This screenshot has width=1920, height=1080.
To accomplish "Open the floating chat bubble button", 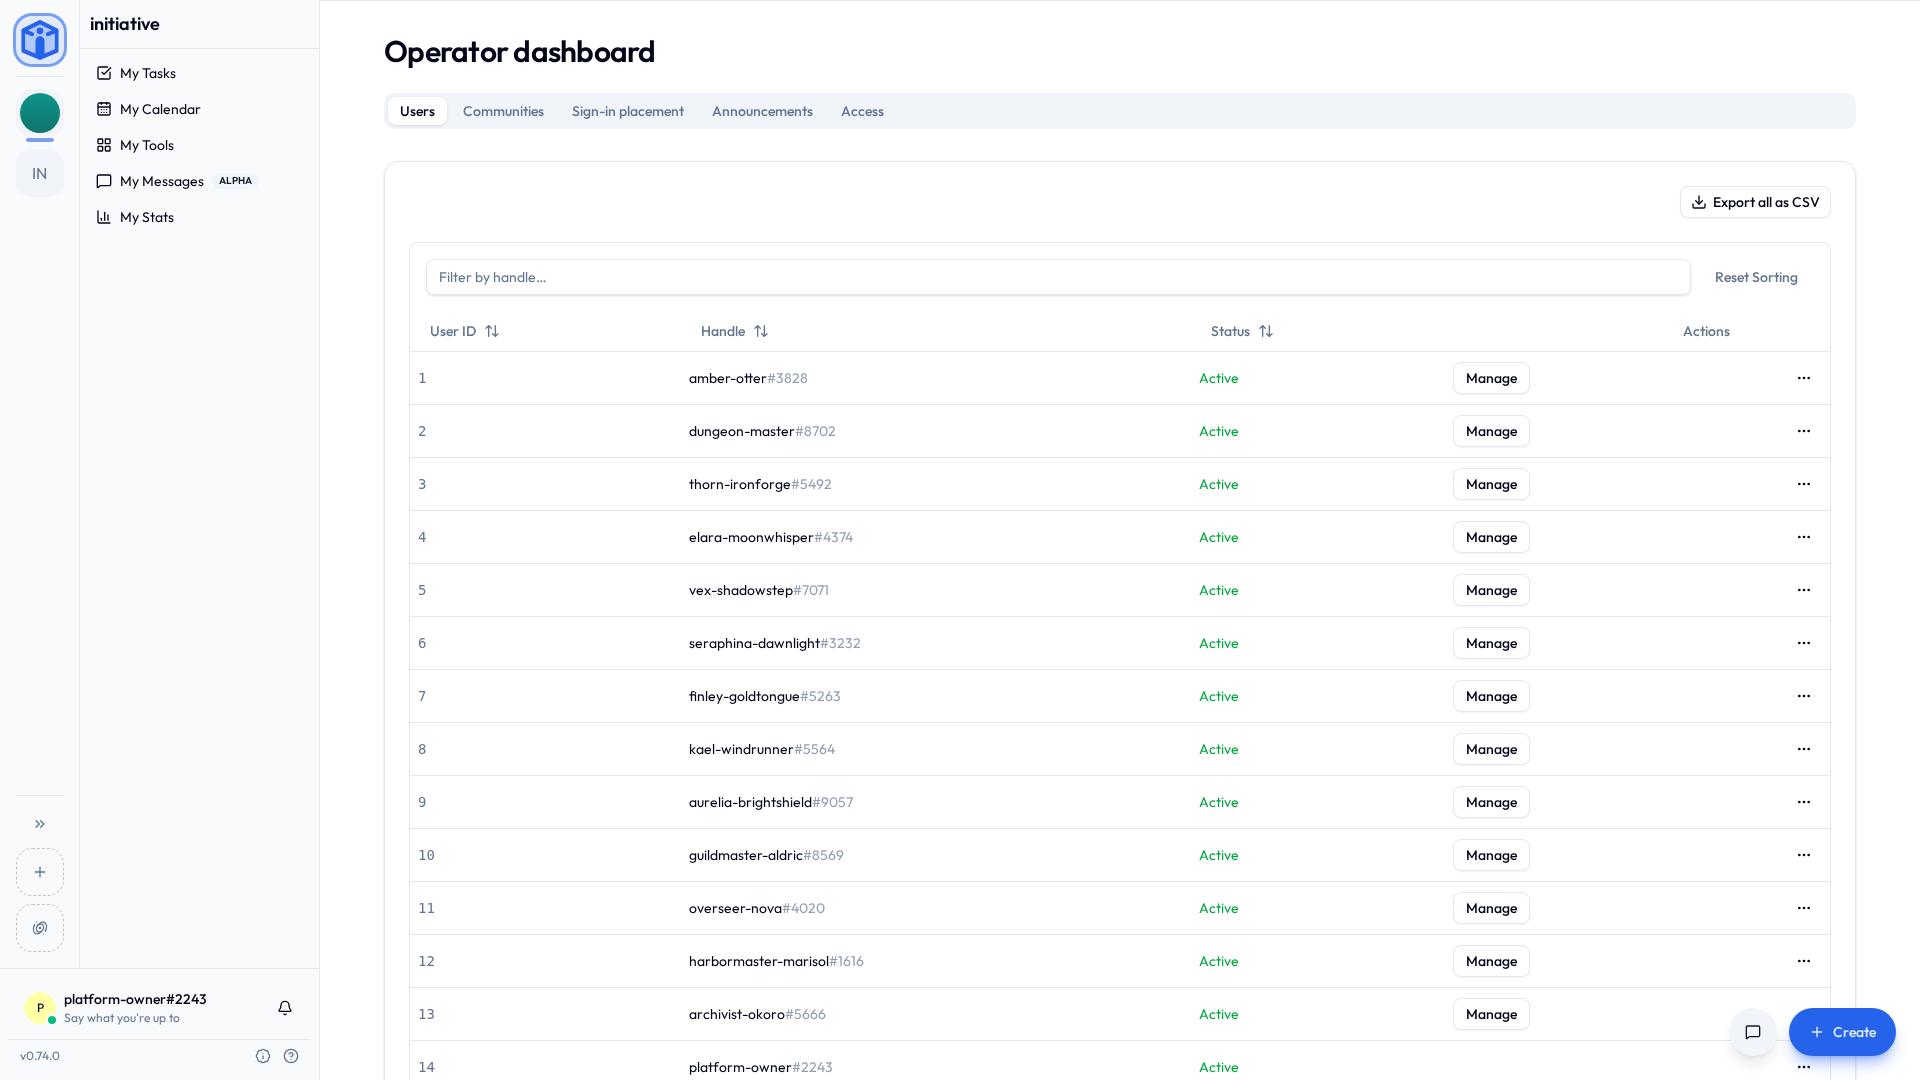I will tap(1753, 1032).
